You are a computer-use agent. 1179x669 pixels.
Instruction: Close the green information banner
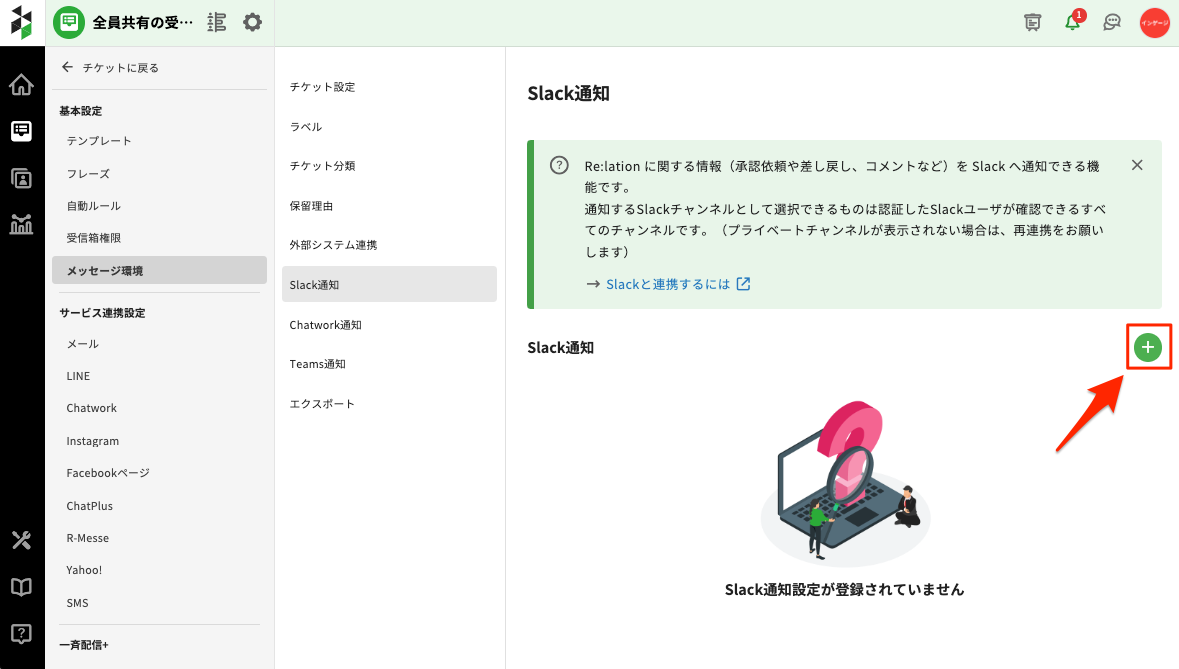click(x=1137, y=165)
